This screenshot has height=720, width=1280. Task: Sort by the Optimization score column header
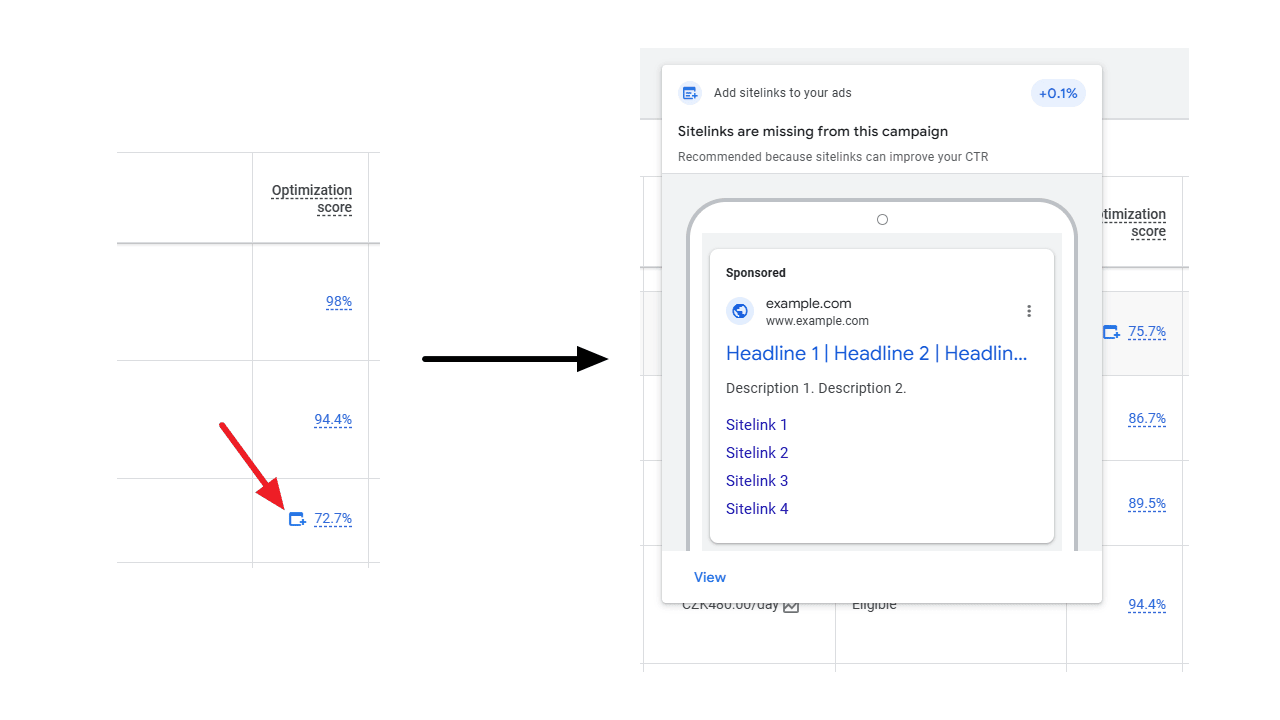pos(311,198)
